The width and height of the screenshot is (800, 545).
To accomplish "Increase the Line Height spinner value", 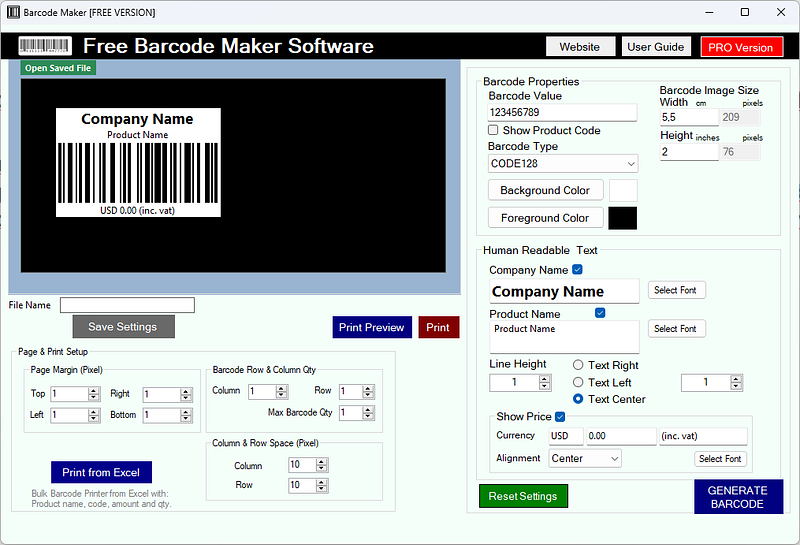I will point(545,379).
